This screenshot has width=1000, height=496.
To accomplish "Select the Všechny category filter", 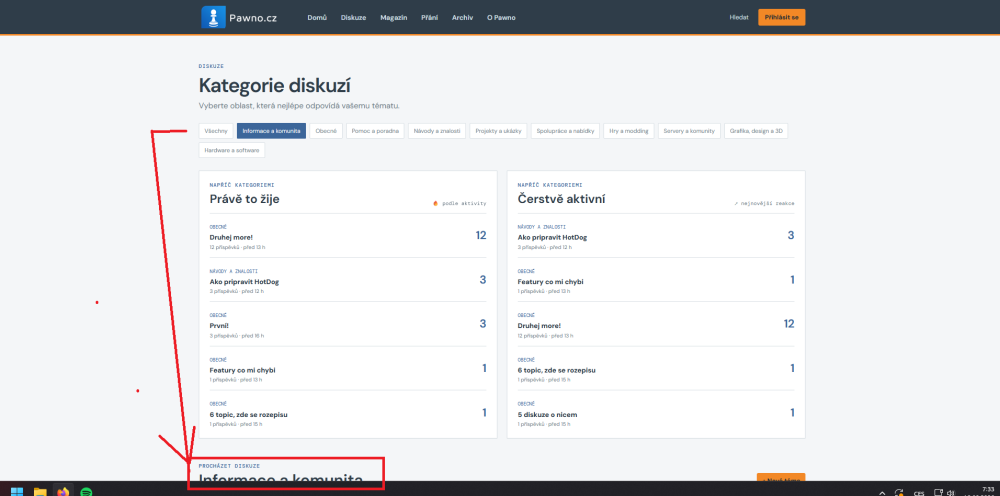I will tap(216, 131).
